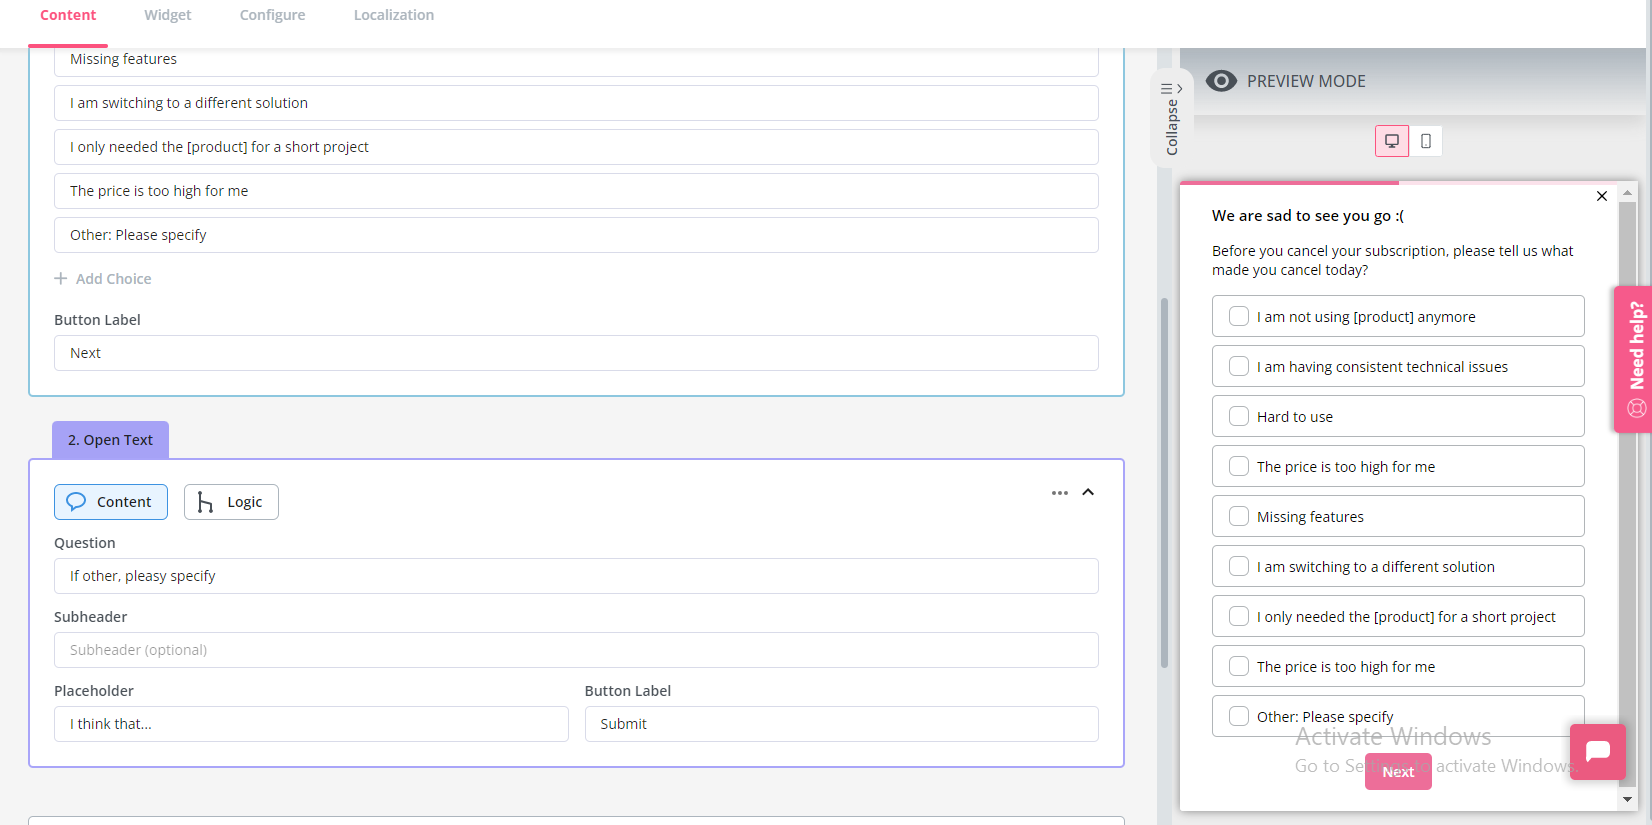Viewport: 1652px width, 825px height.
Task: Click the plus icon beside Add Choice
Action: point(61,279)
